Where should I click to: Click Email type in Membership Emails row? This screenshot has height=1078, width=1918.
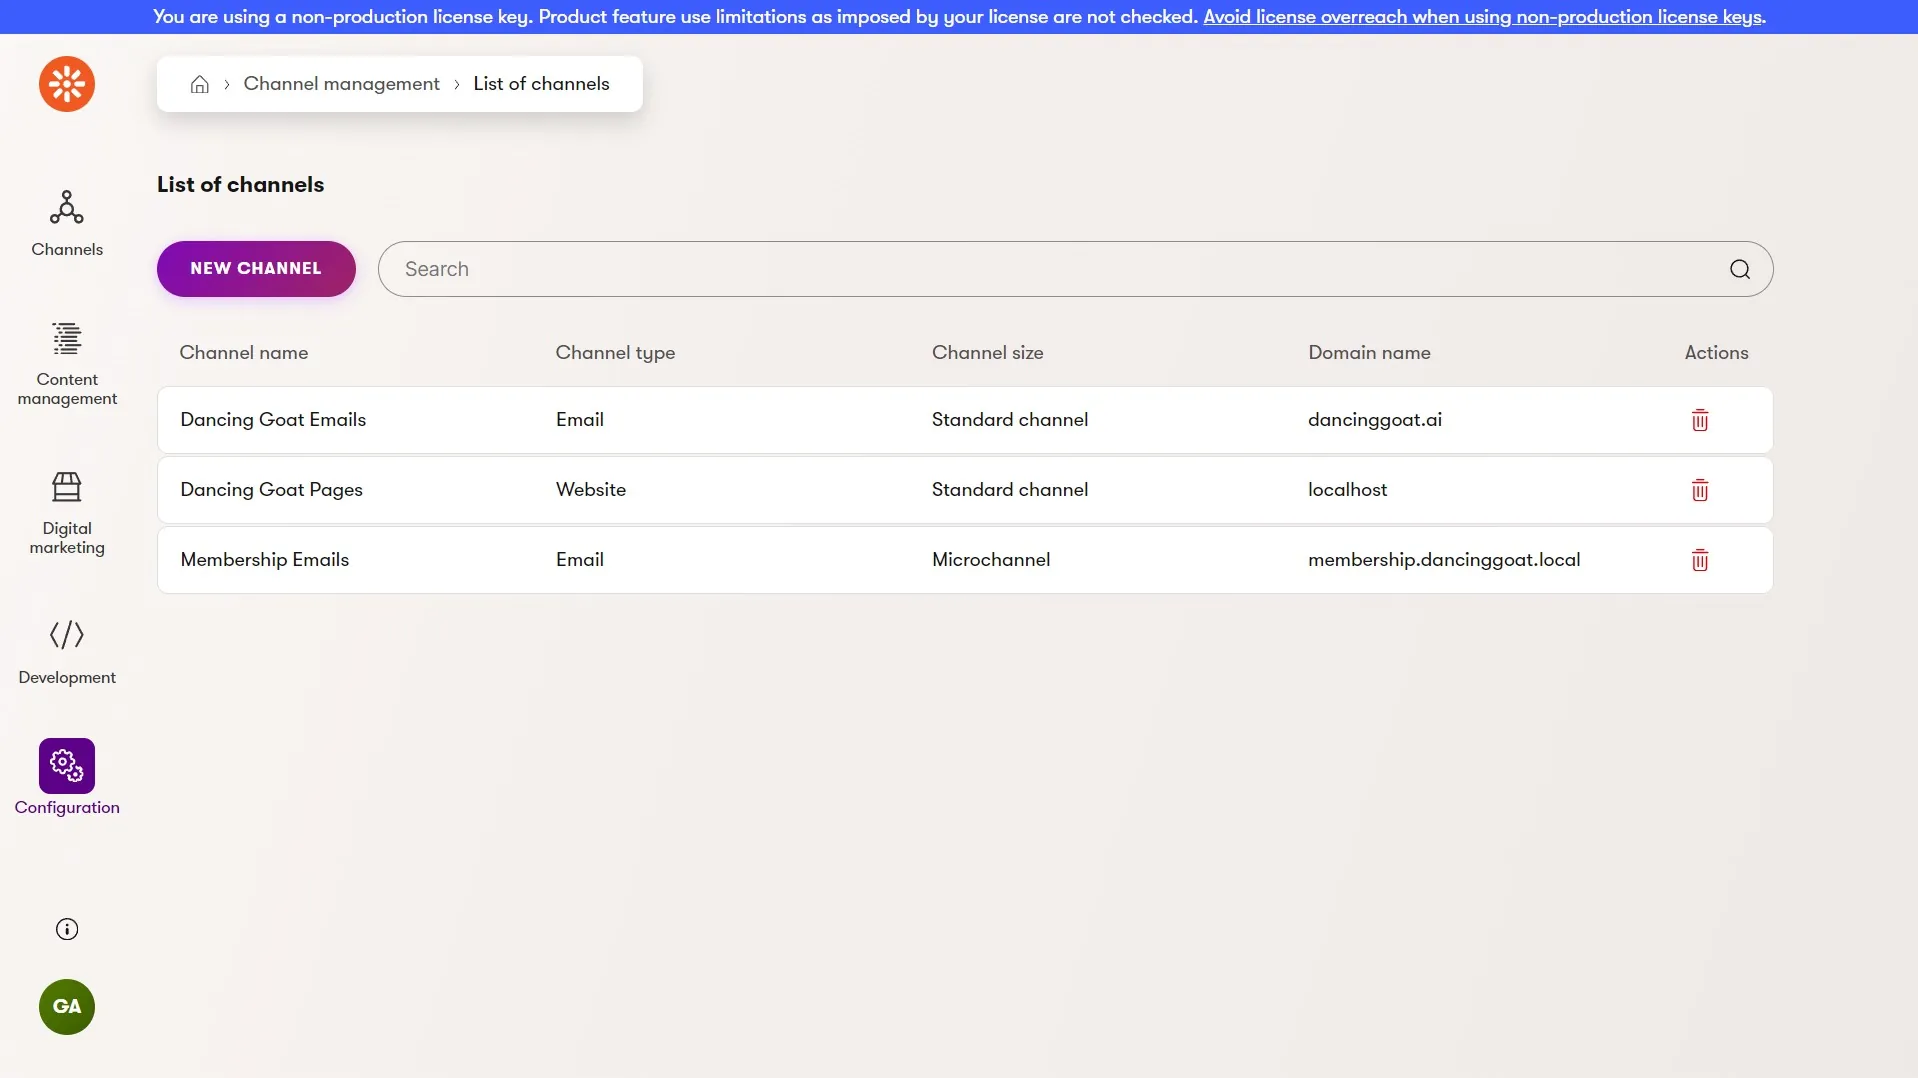pos(580,560)
